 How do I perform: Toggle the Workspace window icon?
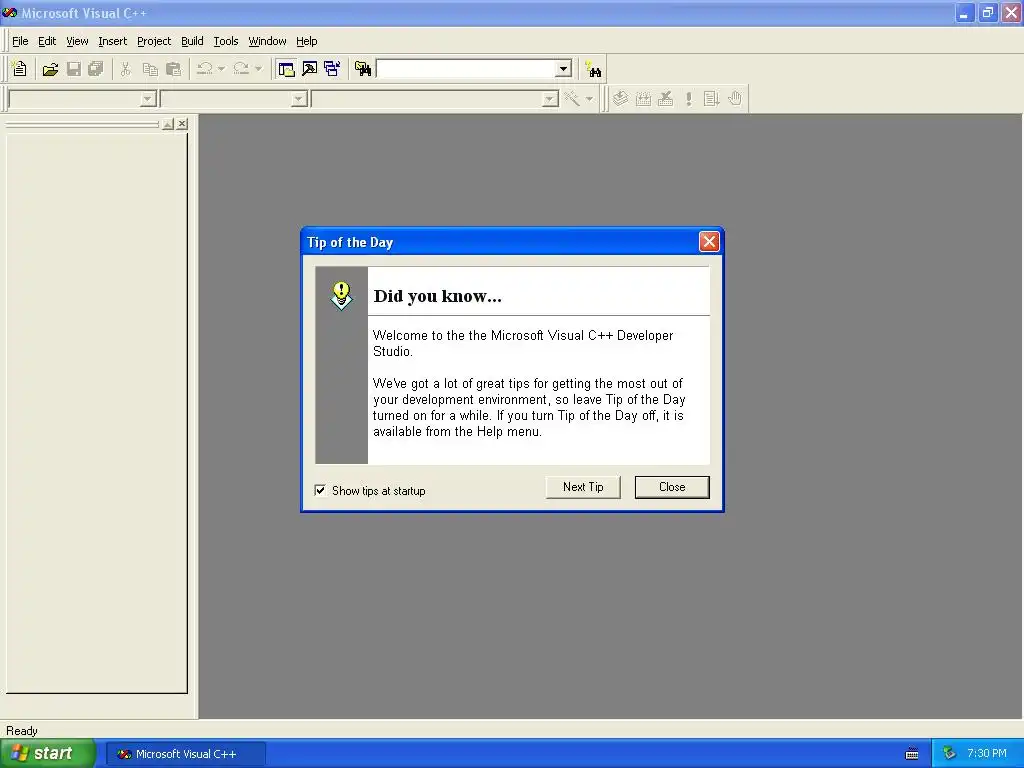[x=286, y=69]
